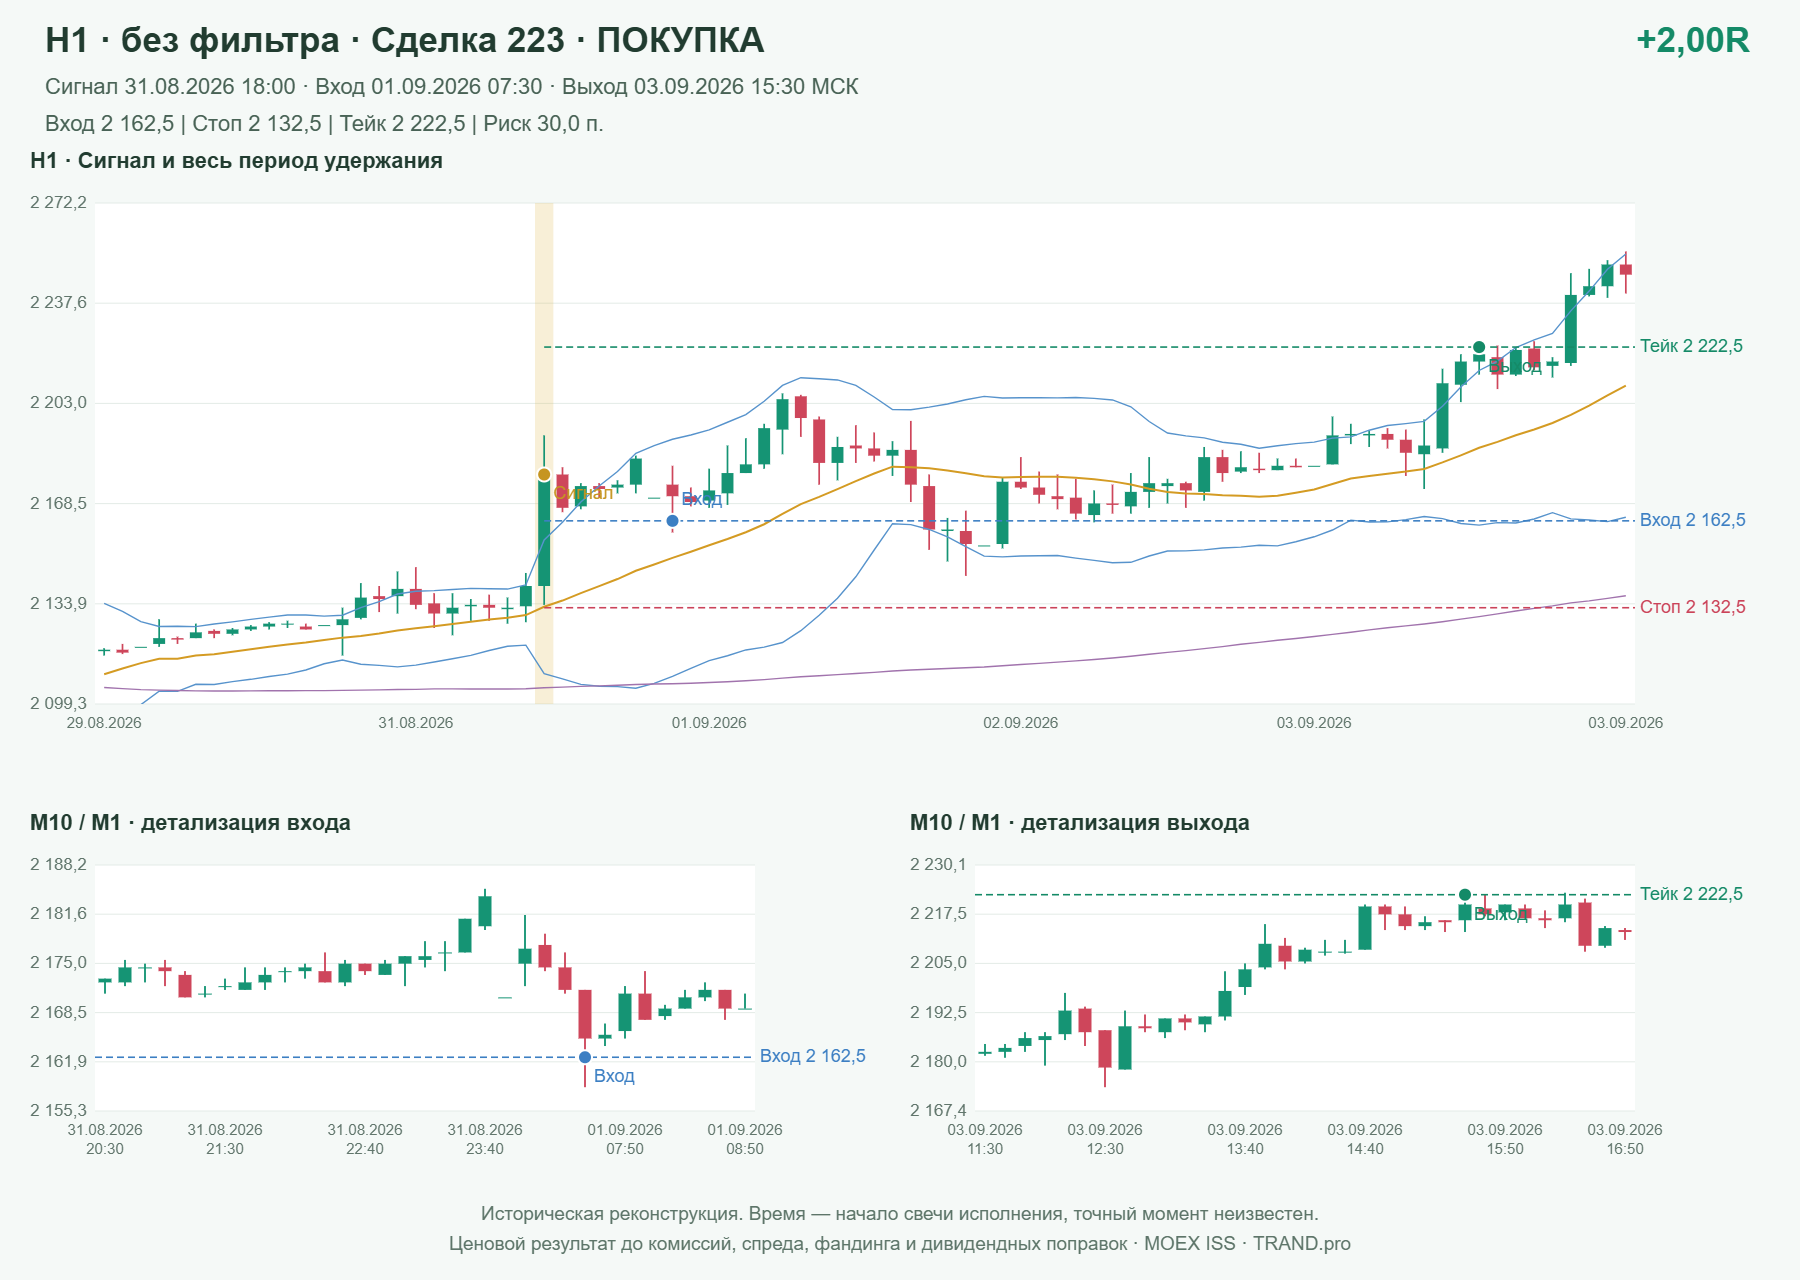
Task: Click the 2 230,1 label on the exit chart axis
Action: (938, 865)
